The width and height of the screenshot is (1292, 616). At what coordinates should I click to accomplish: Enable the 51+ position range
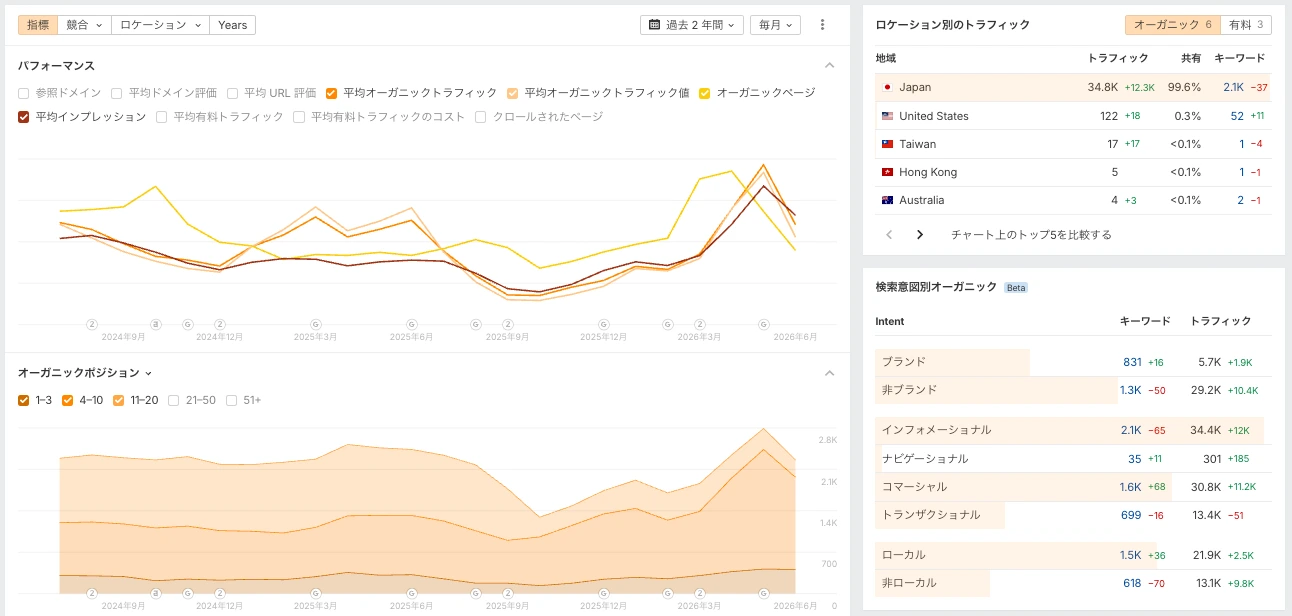tap(232, 400)
